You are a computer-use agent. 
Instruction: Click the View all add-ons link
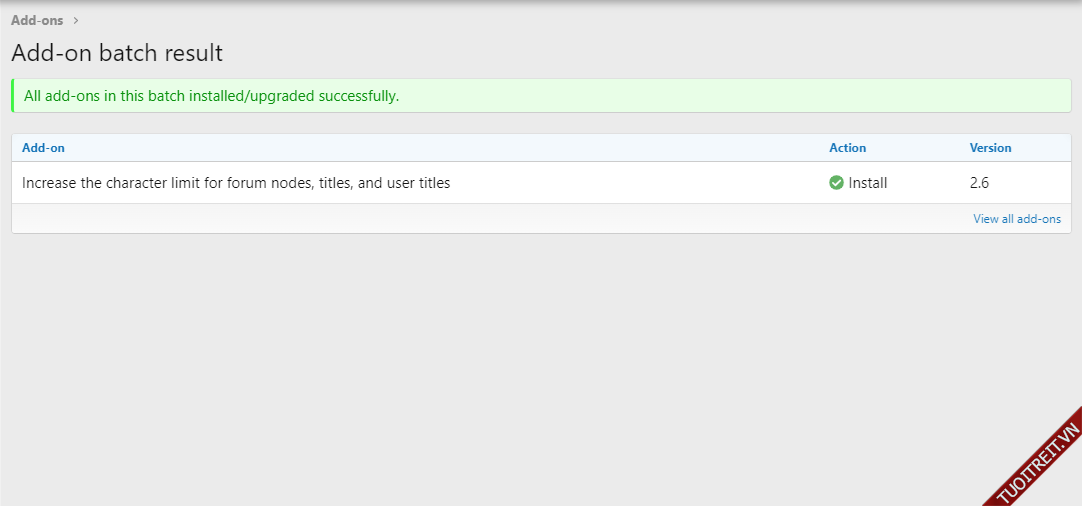[x=1017, y=219]
